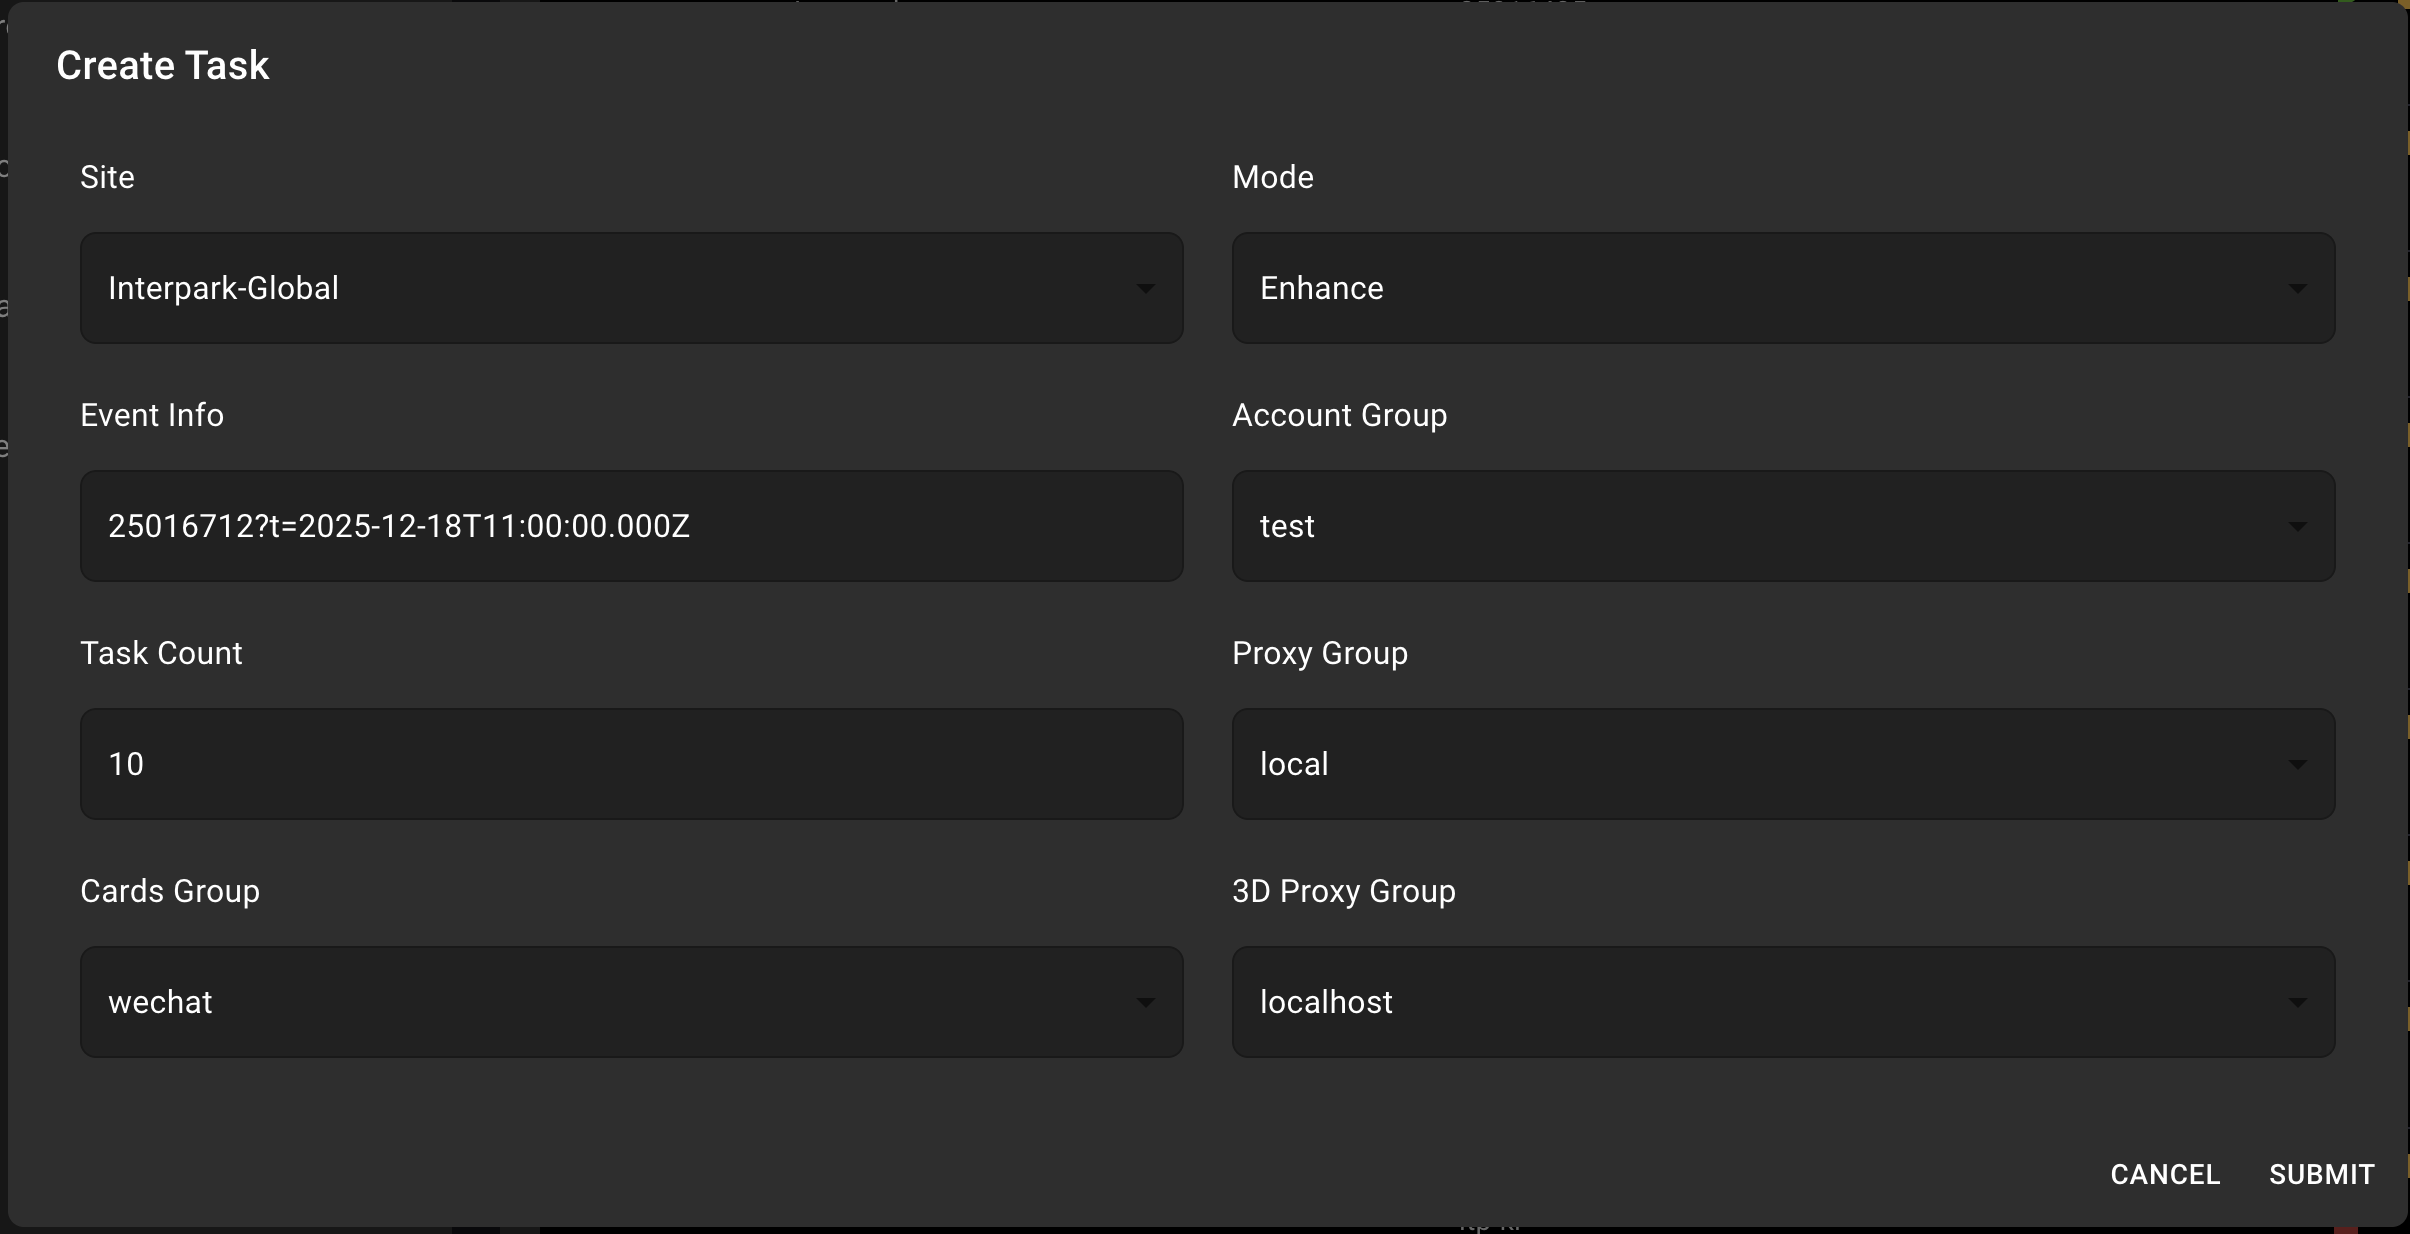Click the SUBMIT button
The image size is (2410, 1234).
click(2320, 1173)
